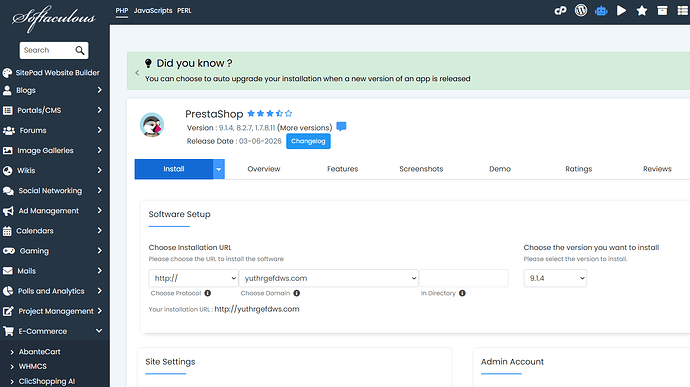Collapse the E-Commerce category

[x=53, y=331]
